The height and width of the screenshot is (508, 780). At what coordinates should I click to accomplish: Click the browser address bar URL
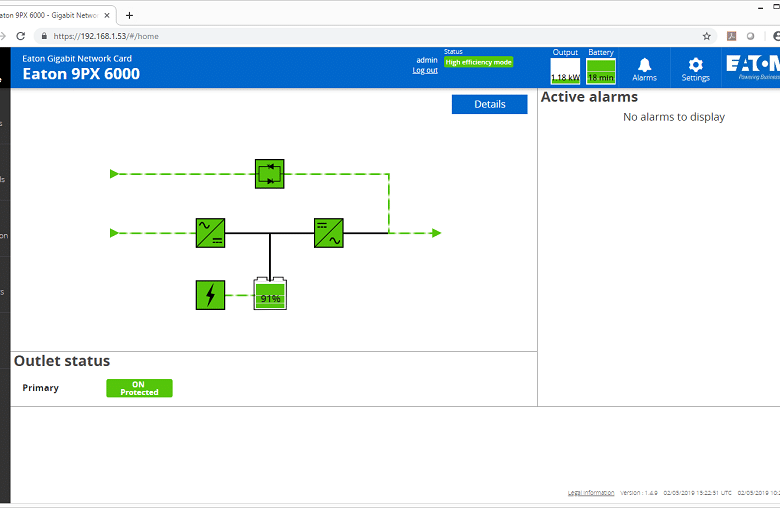click(x=106, y=36)
